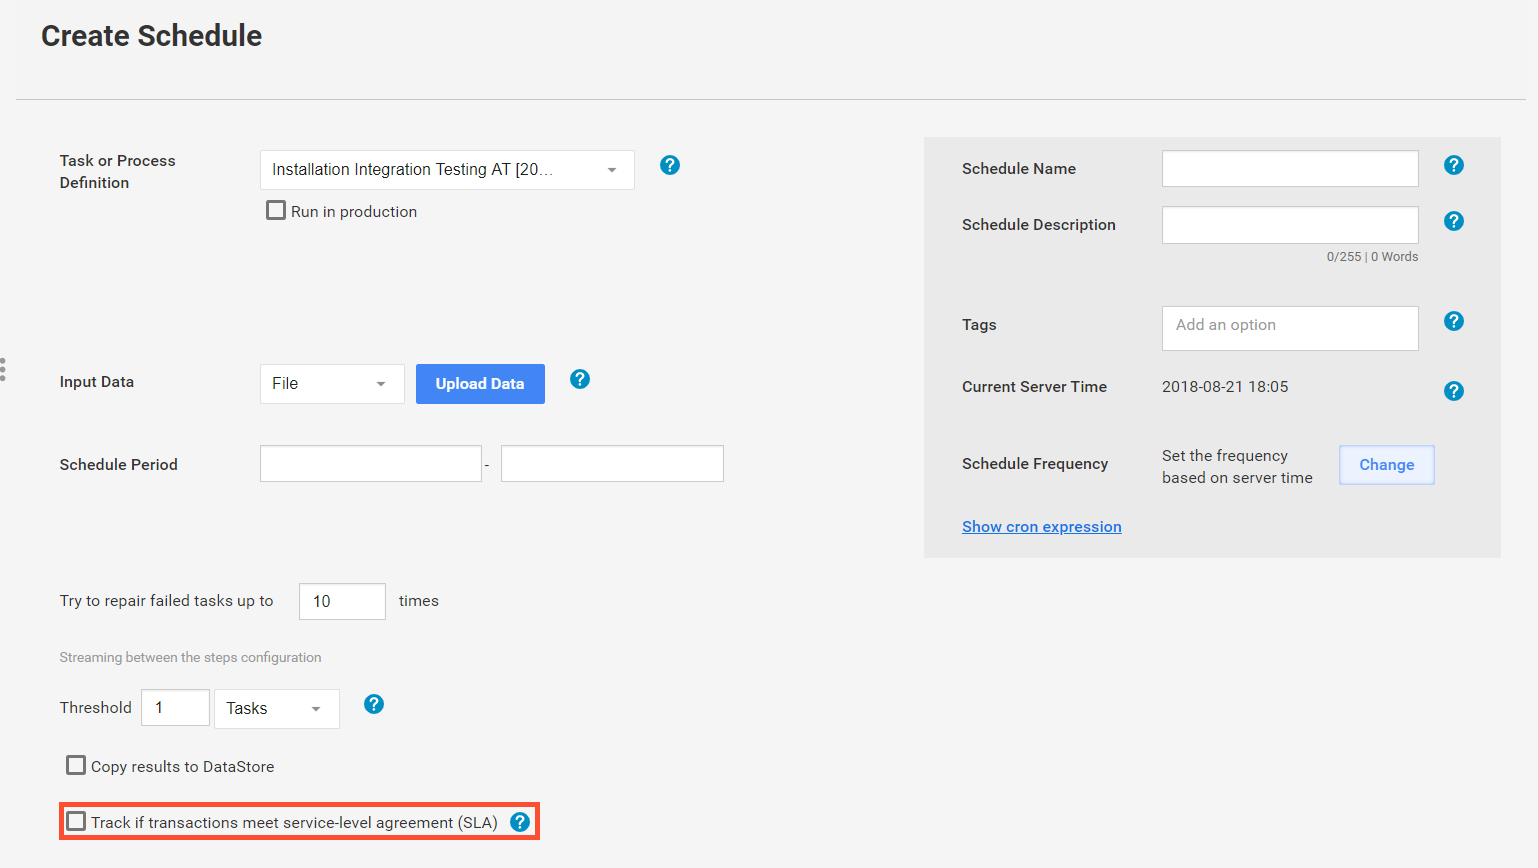The height and width of the screenshot is (868, 1538).
Task: Click the server time value 2018-08-21 18:05
Action: click(x=1225, y=387)
